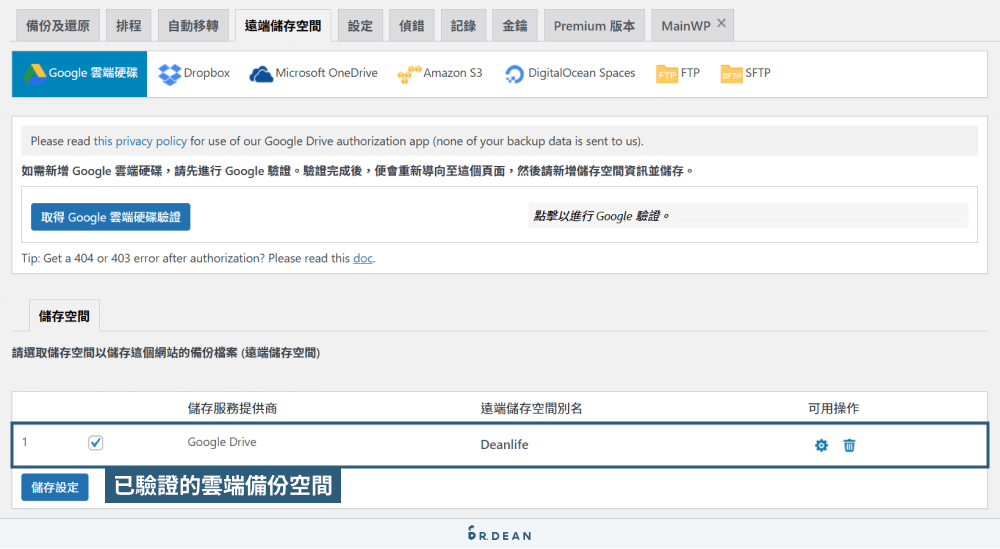This screenshot has width=1000, height=549.
Task: Open the Premium 版本 tab
Action: point(594,26)
